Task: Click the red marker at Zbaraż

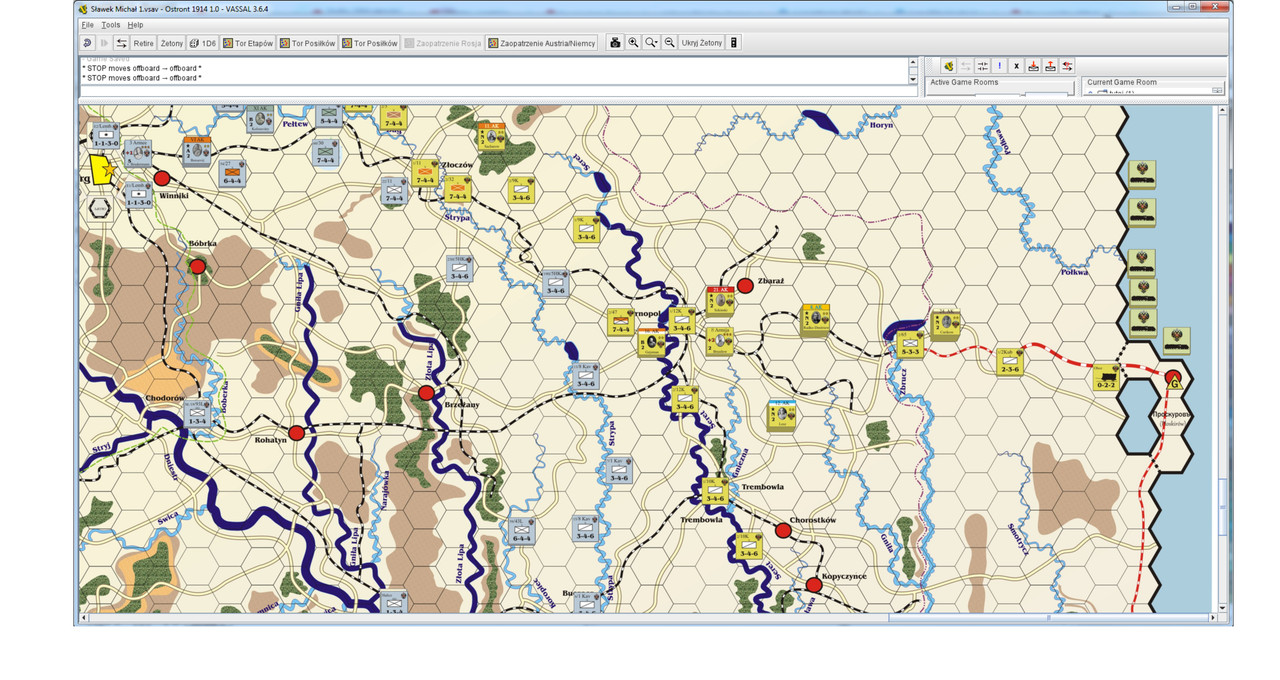Action: point(745,285)
